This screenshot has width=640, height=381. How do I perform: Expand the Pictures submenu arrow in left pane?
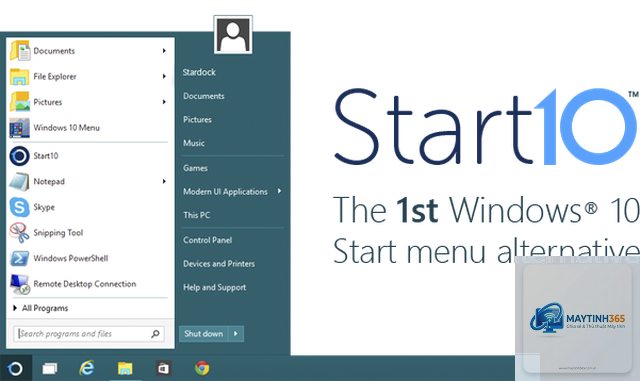164,102
